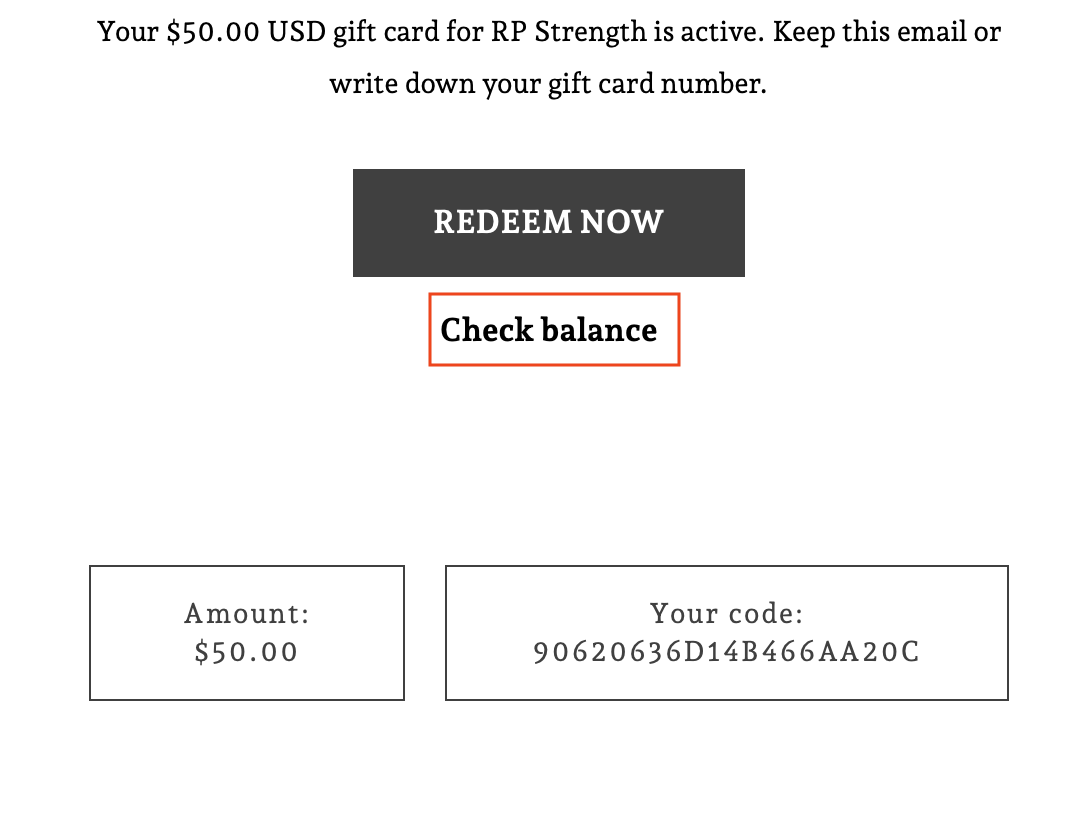Click "RP Strength" in the confirmation message

(x=567, y=32)
